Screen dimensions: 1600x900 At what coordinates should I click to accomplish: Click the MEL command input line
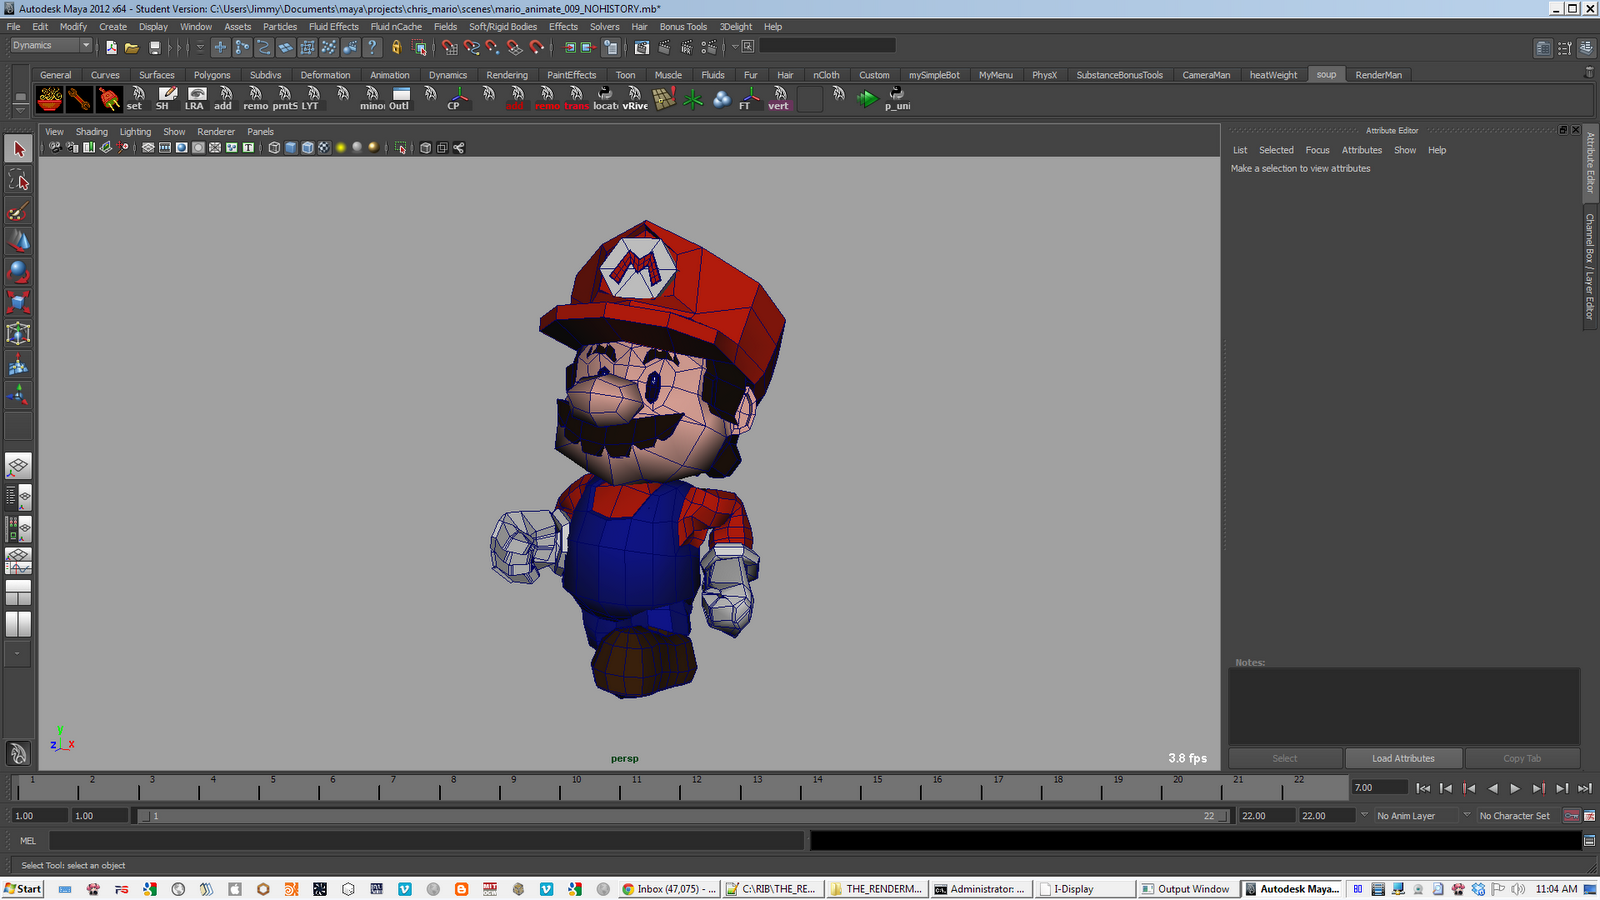pos(427,841)
